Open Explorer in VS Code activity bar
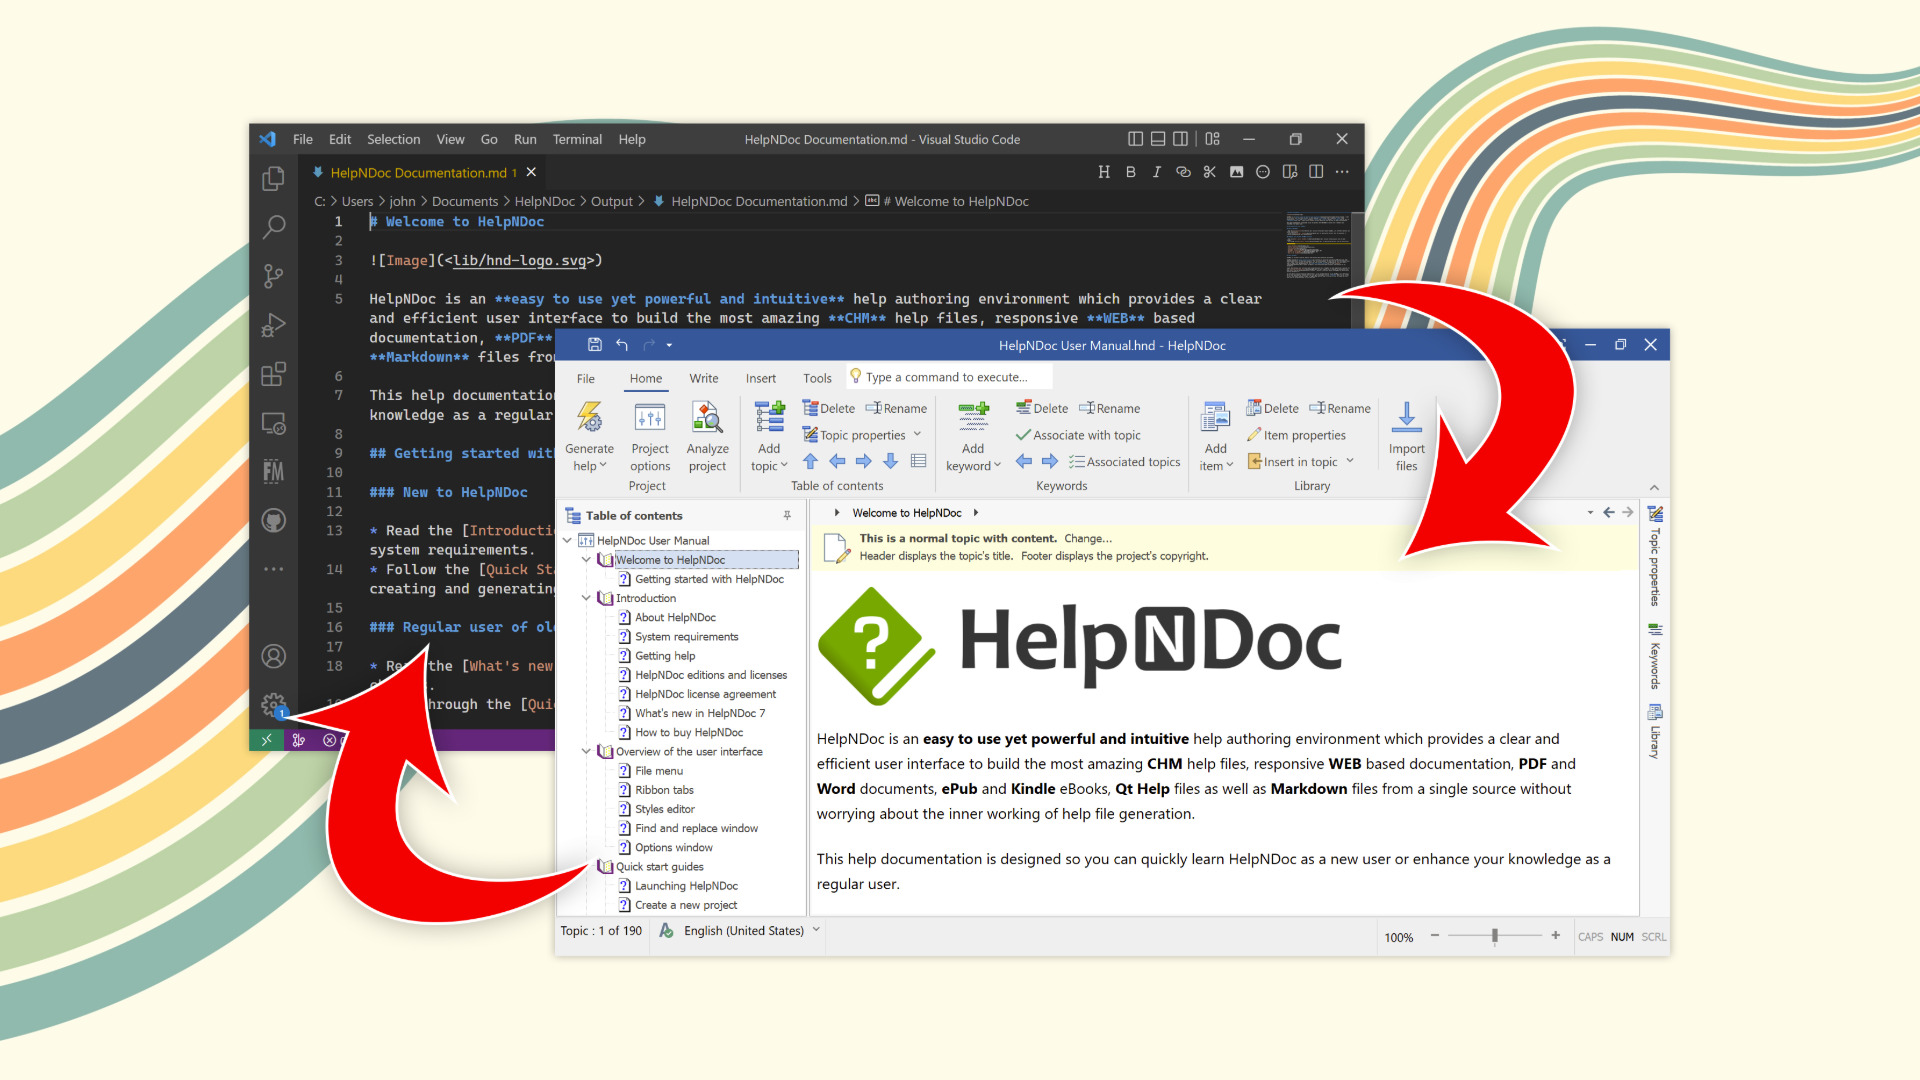 (x=273, y=178)
